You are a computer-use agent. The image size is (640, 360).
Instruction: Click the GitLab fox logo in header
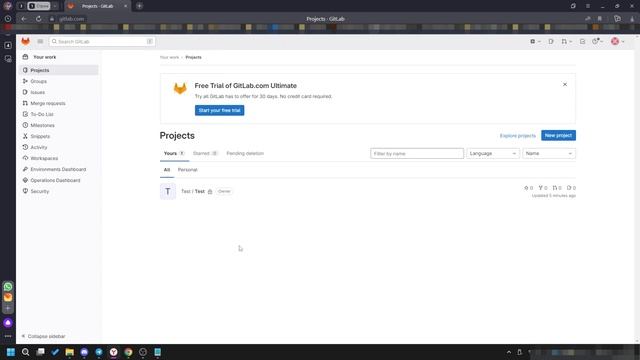tap(25, 41)
